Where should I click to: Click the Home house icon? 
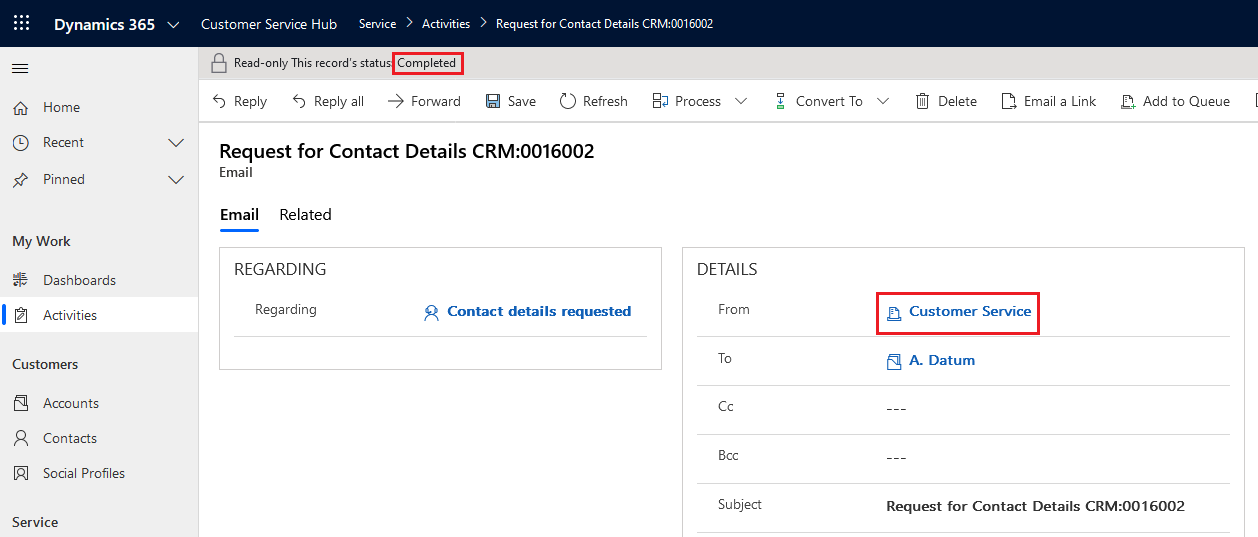pos(20,107)
